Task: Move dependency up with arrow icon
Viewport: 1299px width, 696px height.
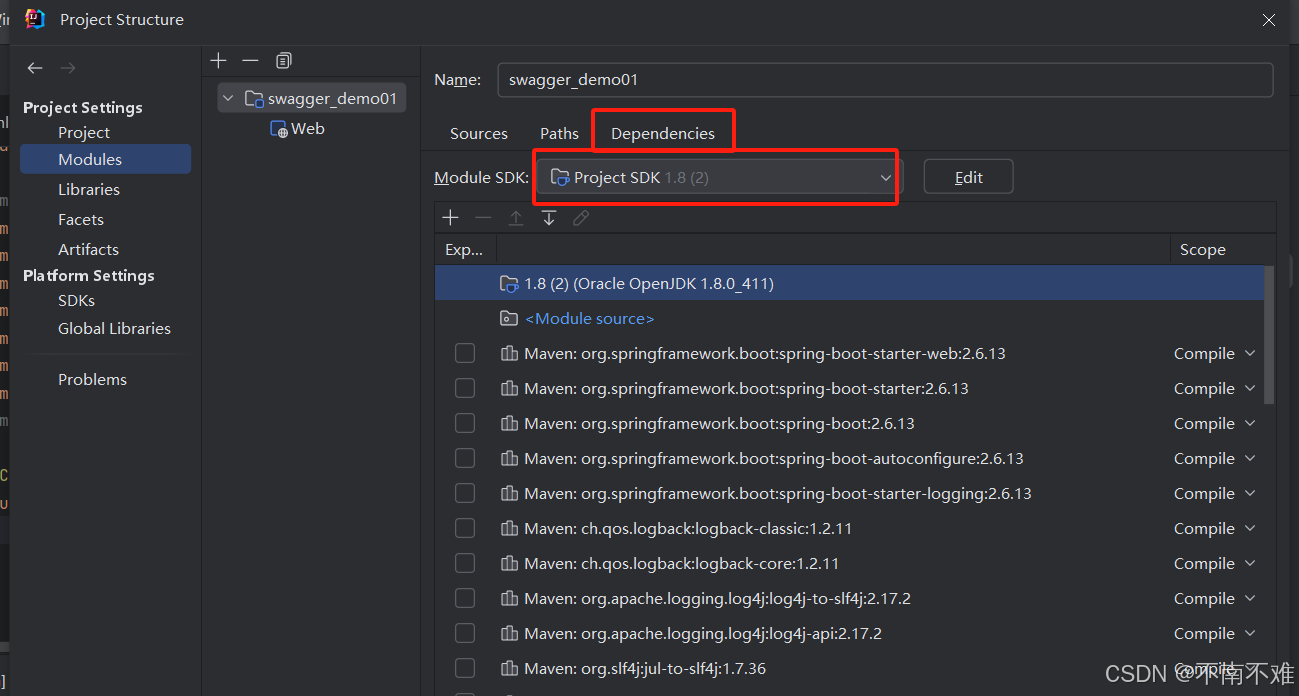Action: [x=516, y=218]
